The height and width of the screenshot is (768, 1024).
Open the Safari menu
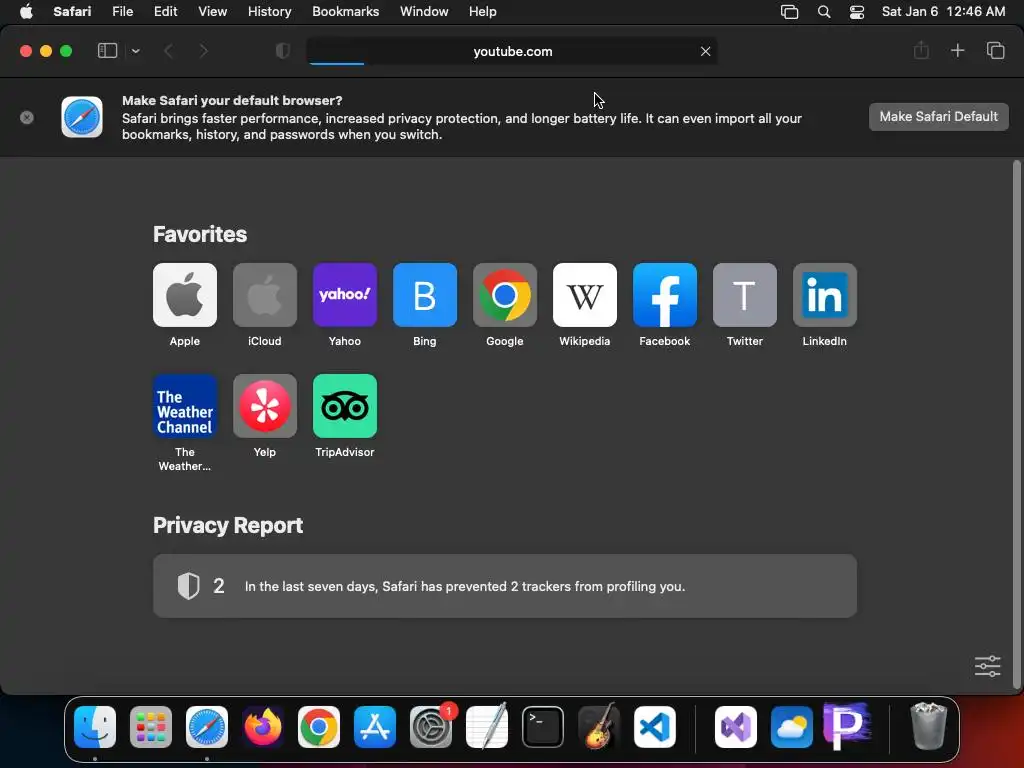click(72, 12)
